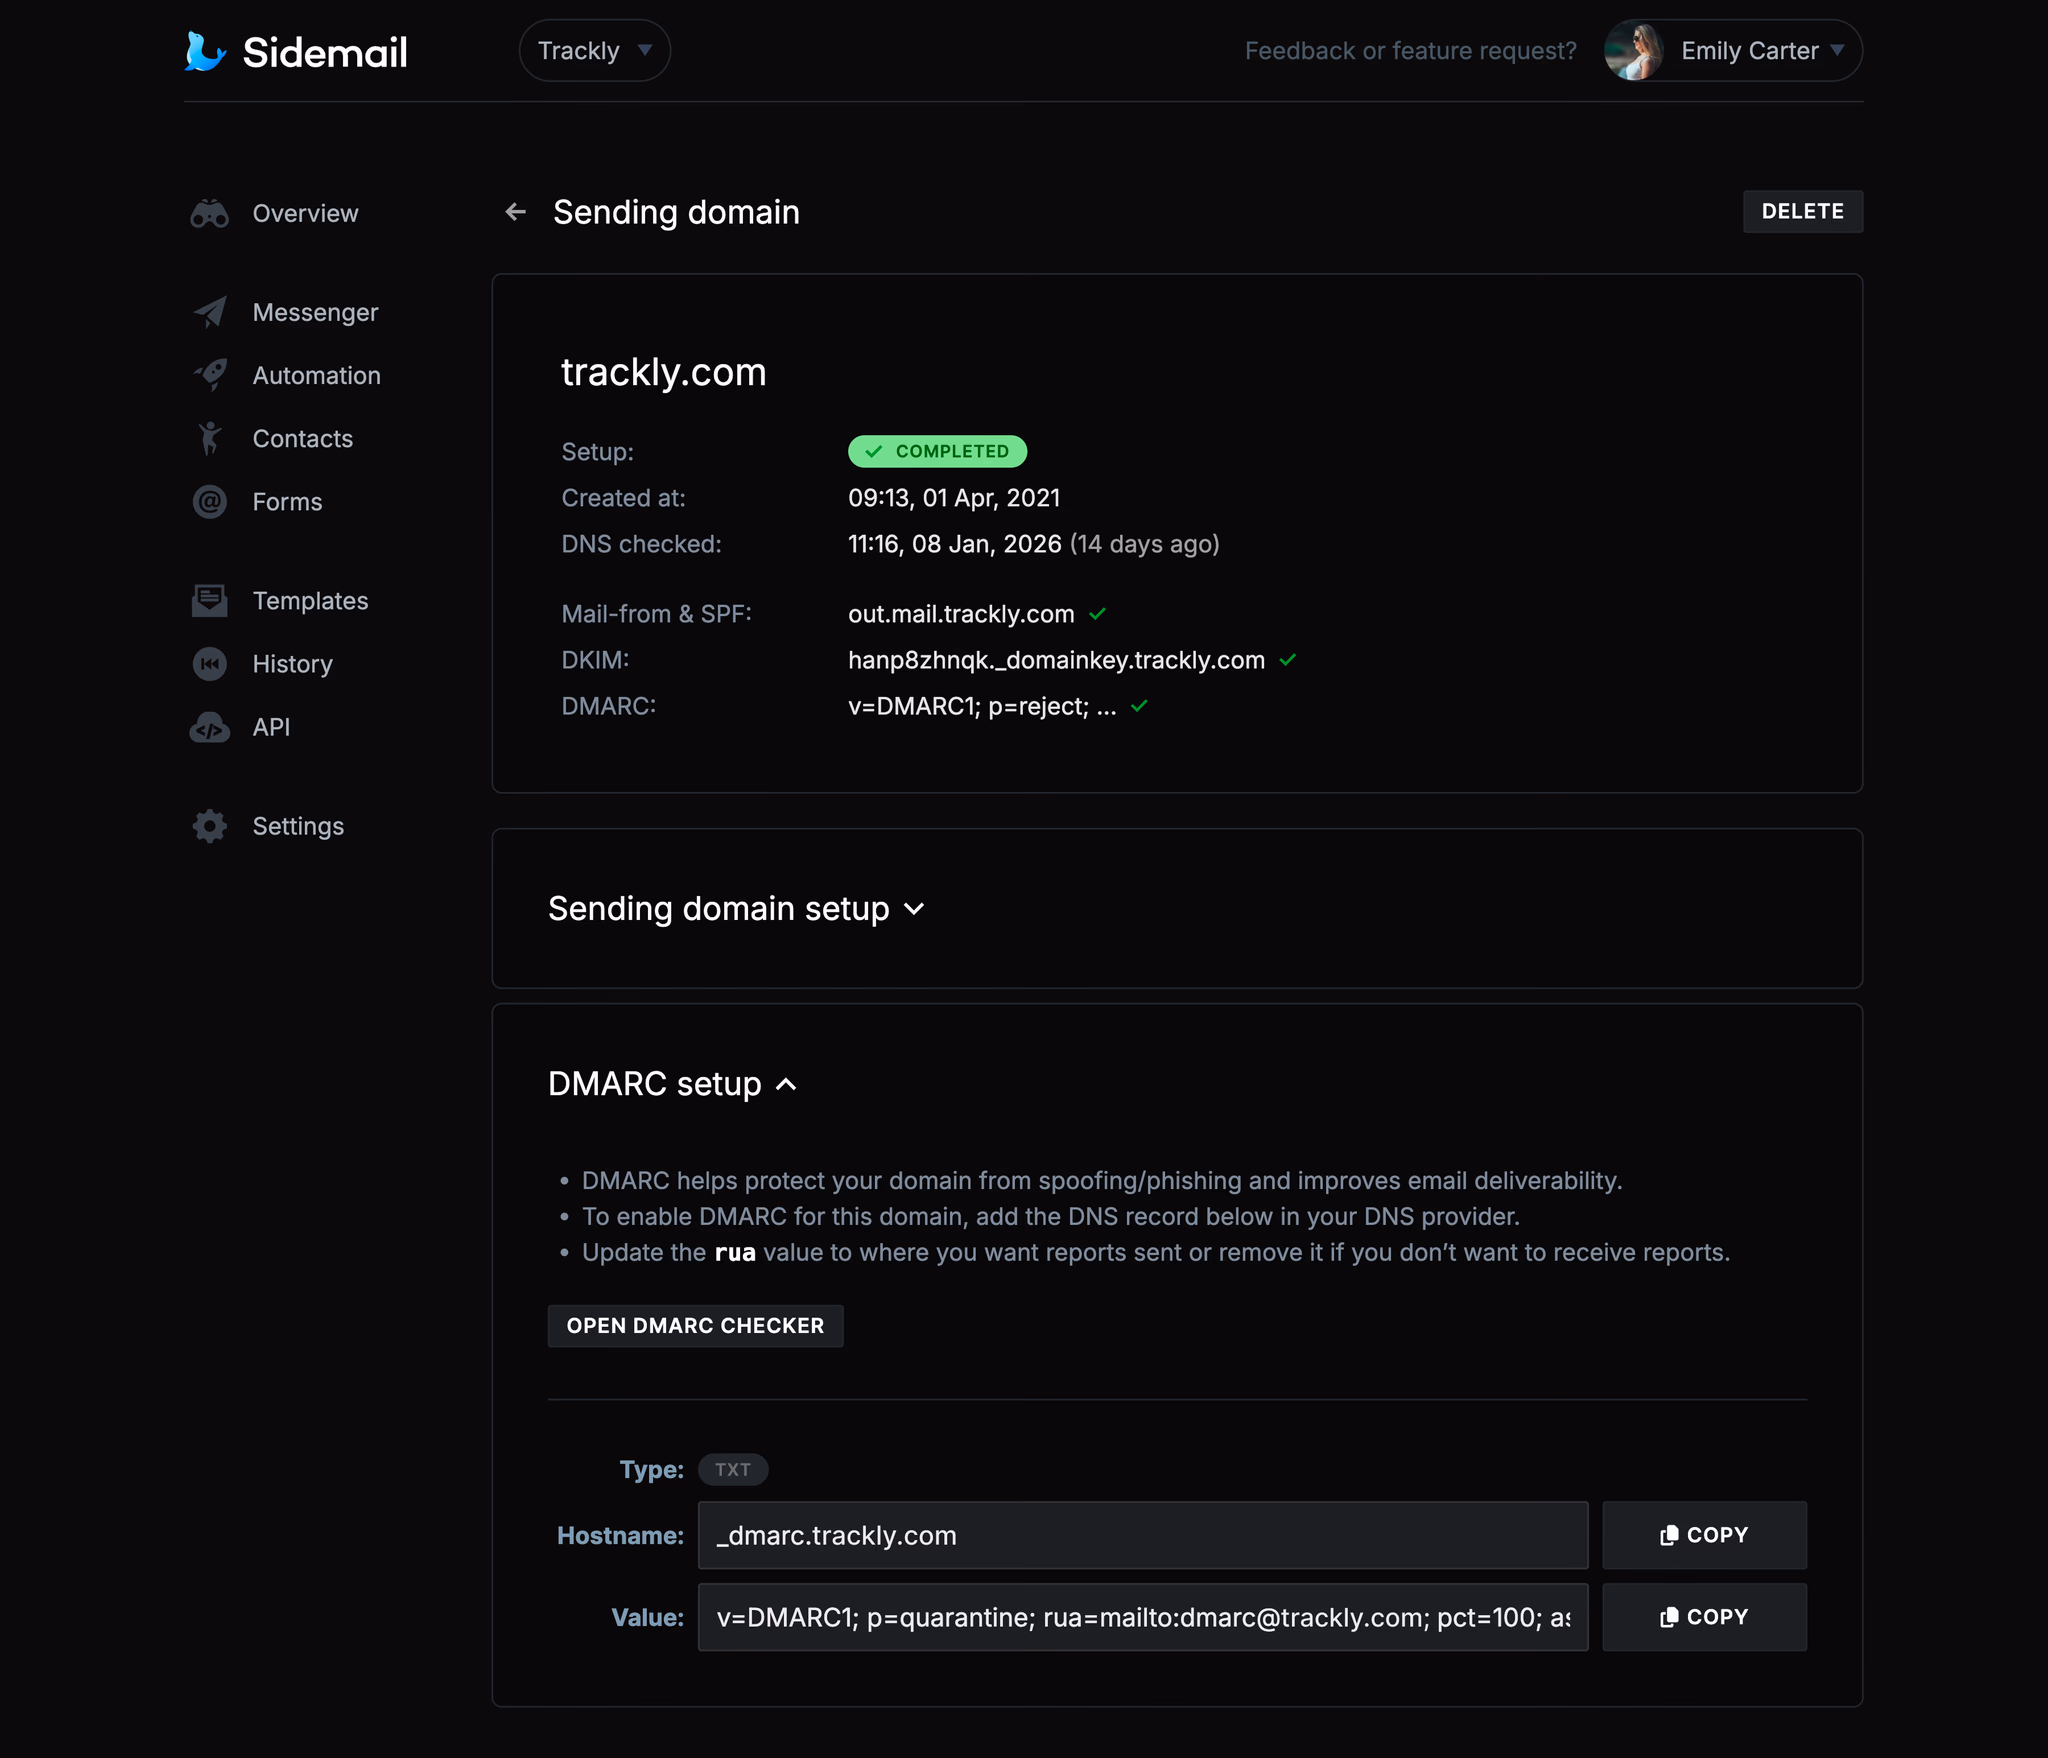The image size is (2048, 1758).
Task: Click the API code brackets icon
Action: tap(209, 727)
